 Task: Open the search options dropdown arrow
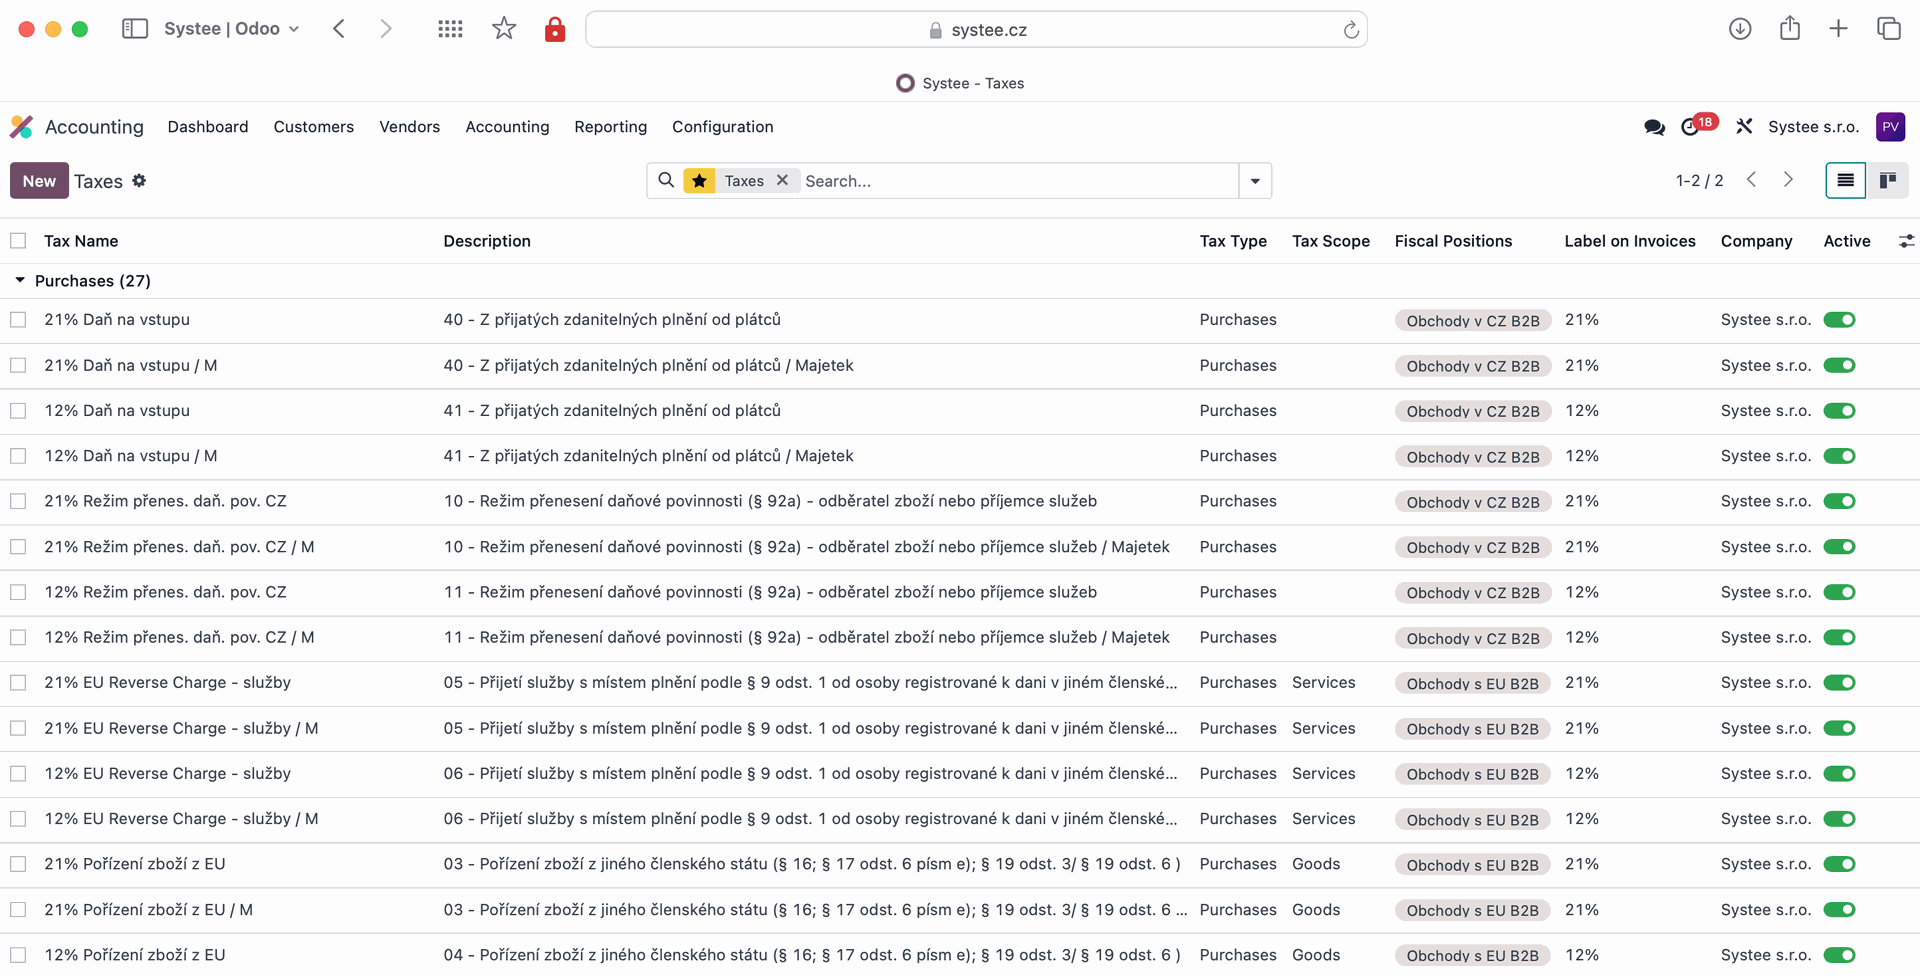(x=1255, y=181)
